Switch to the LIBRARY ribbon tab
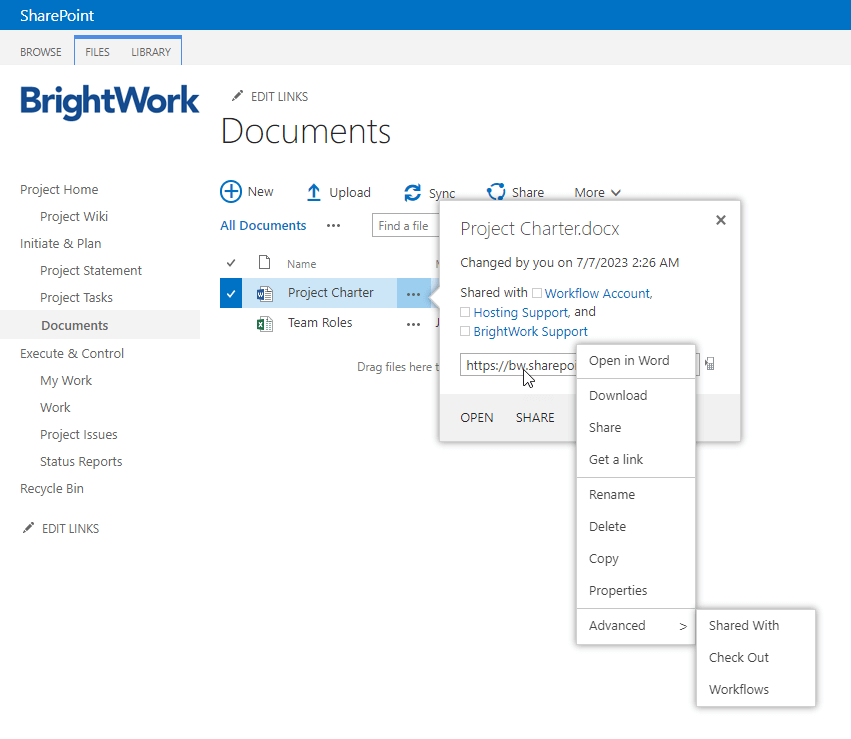Image resolution: width=851 pixels, height=739 pixels. point(151,52)
